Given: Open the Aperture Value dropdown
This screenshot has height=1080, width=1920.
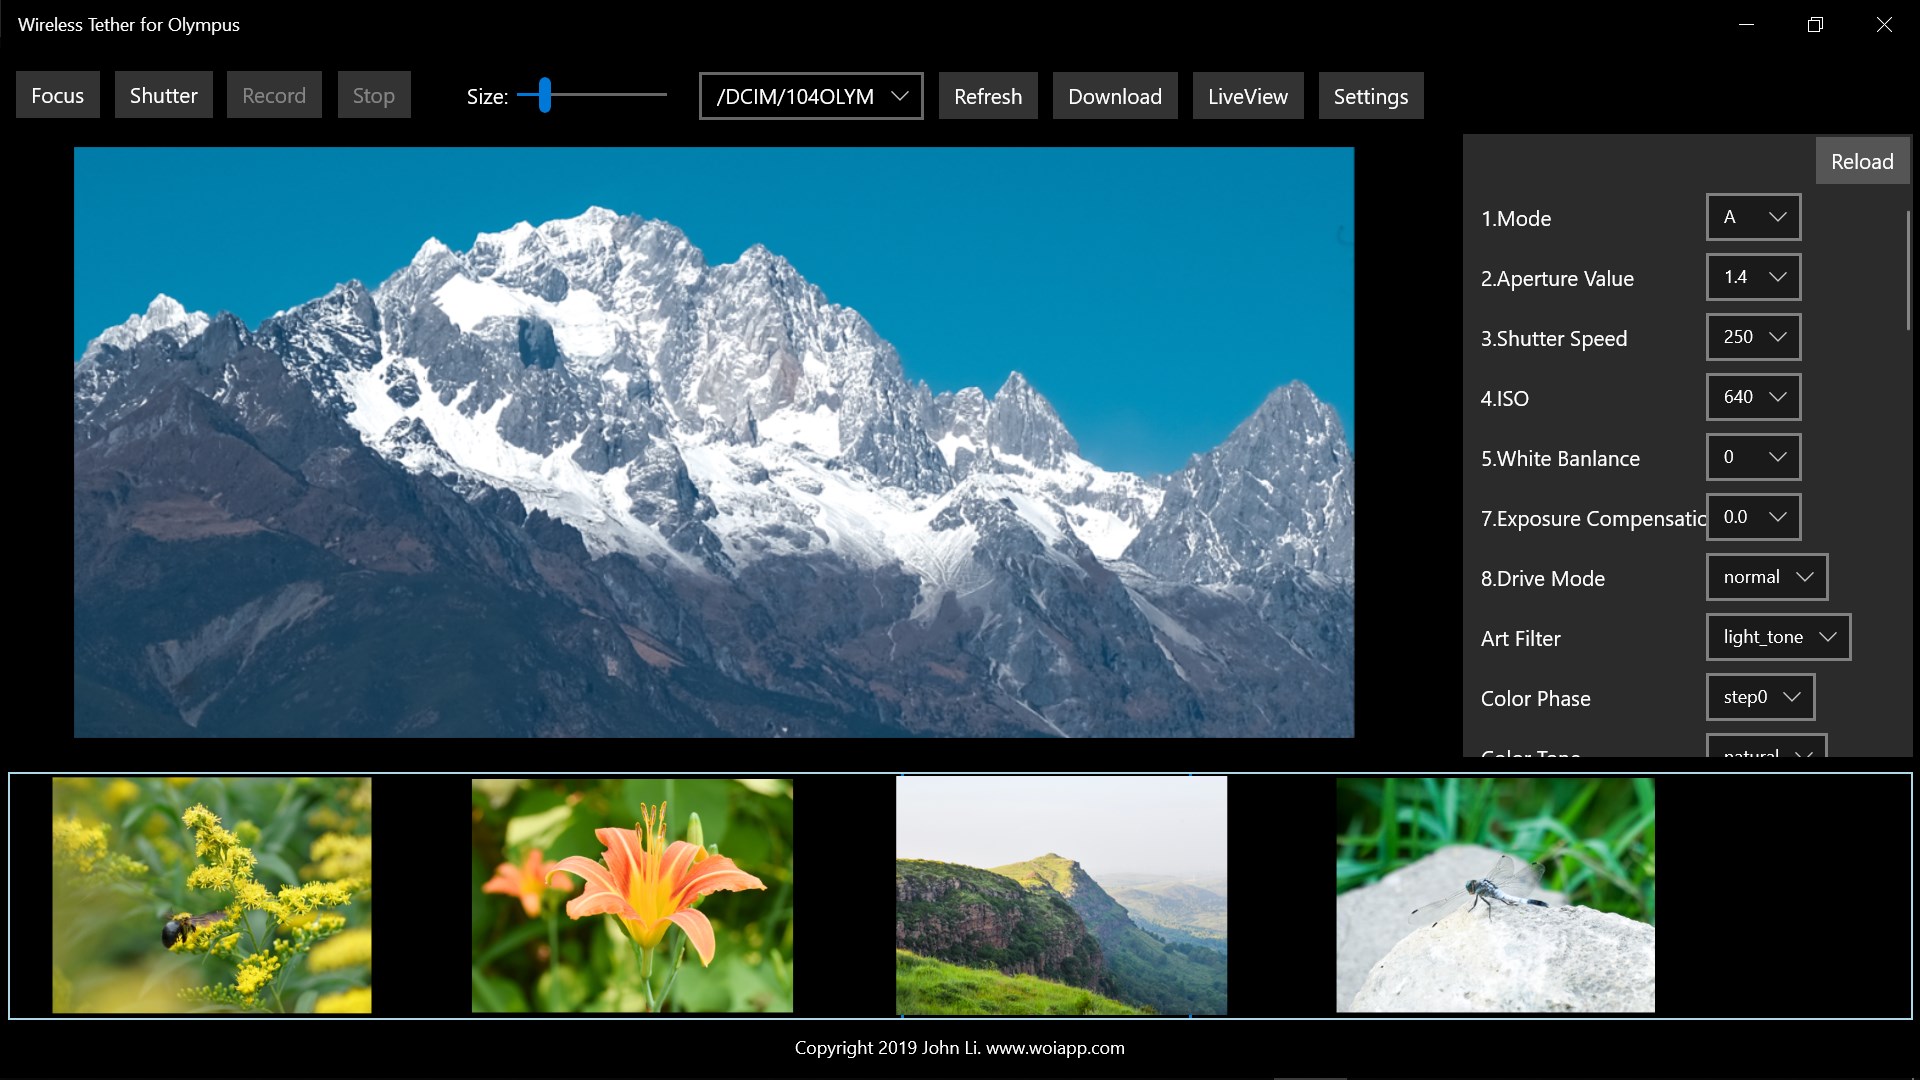Looking at the screenshot, I should pos(1753,277).
